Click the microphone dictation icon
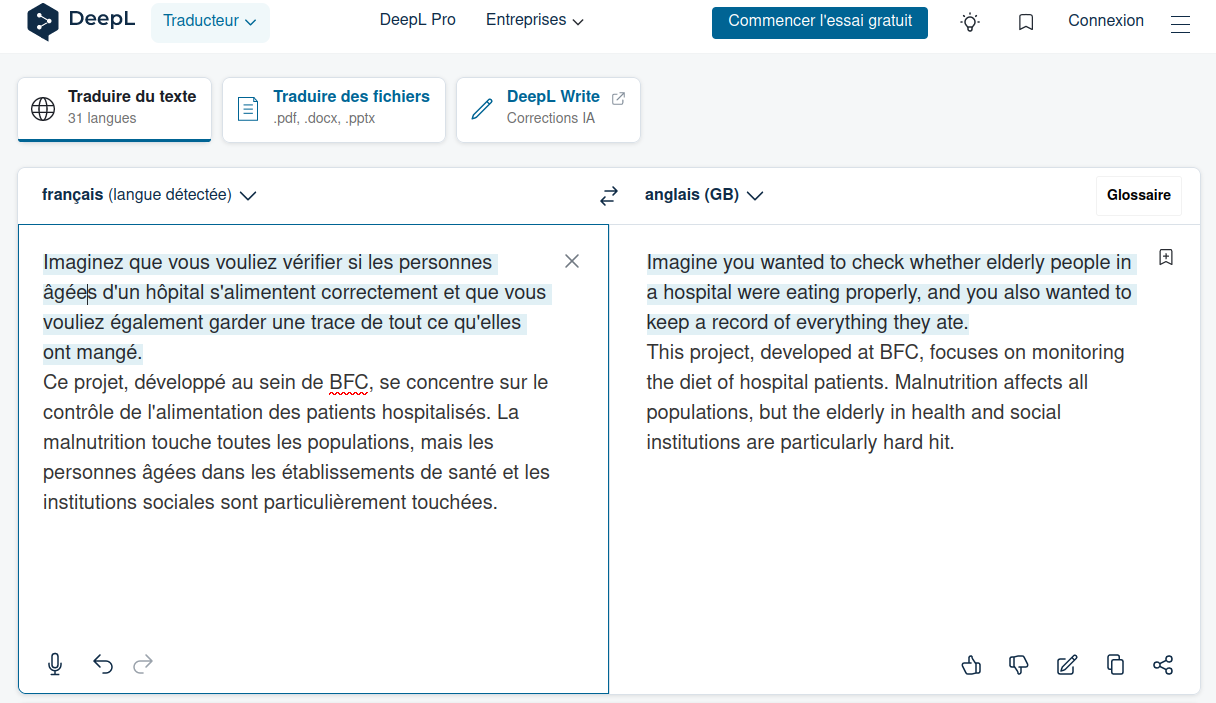The height and width of the screenshot is (703, 1216). coord(55,664)
